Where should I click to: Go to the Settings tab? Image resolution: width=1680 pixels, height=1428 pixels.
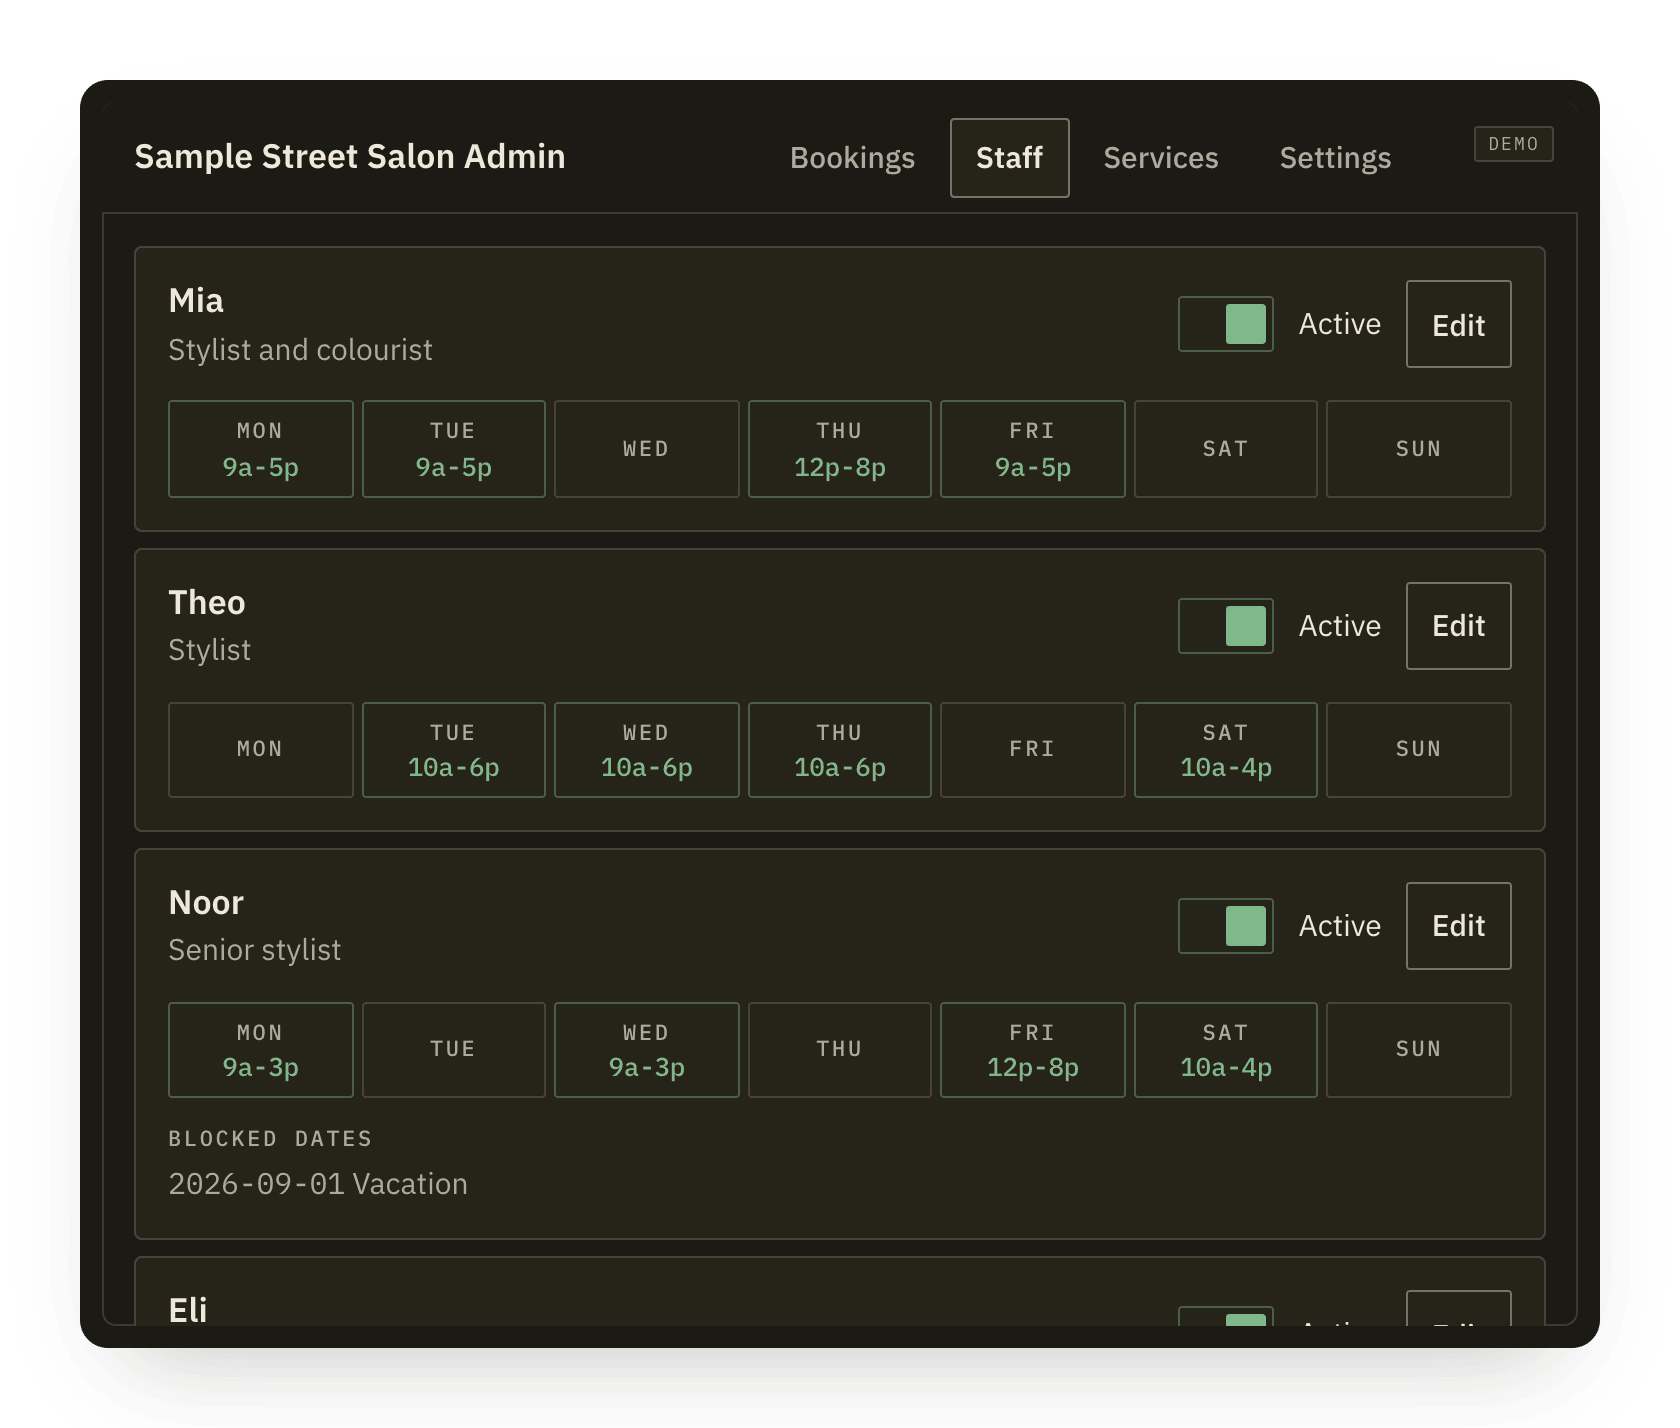click(1335, 158)
